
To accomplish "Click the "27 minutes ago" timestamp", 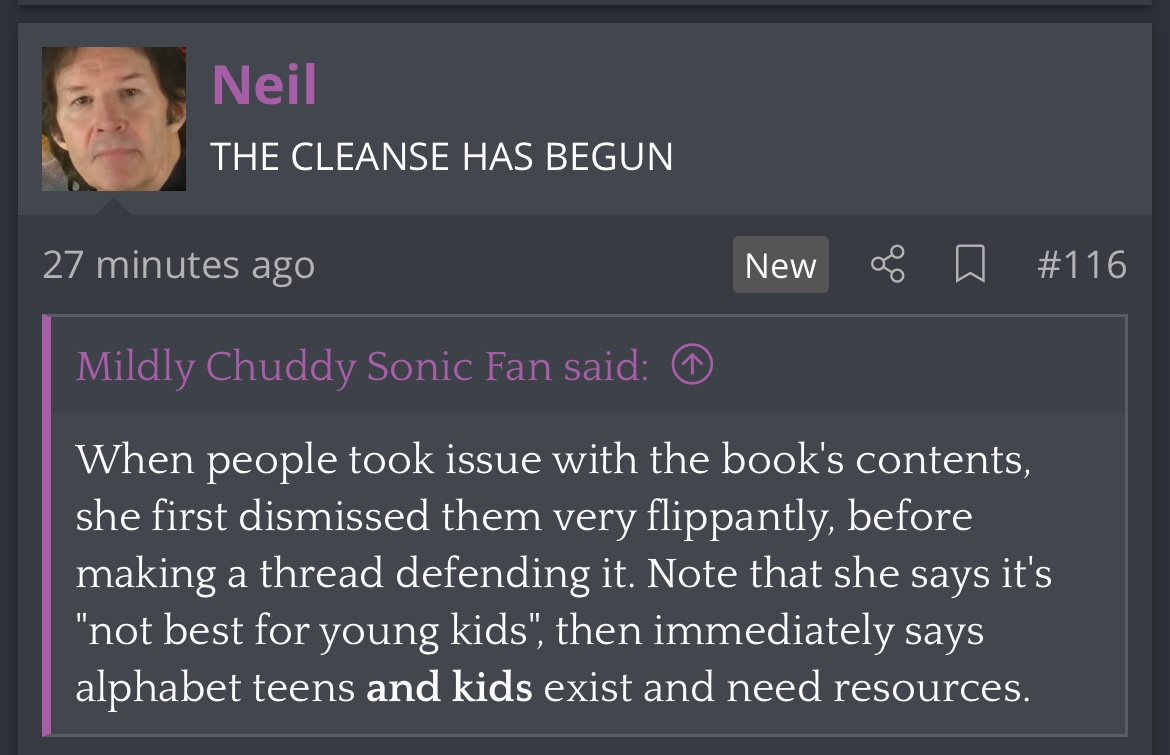I will (179, 265).
